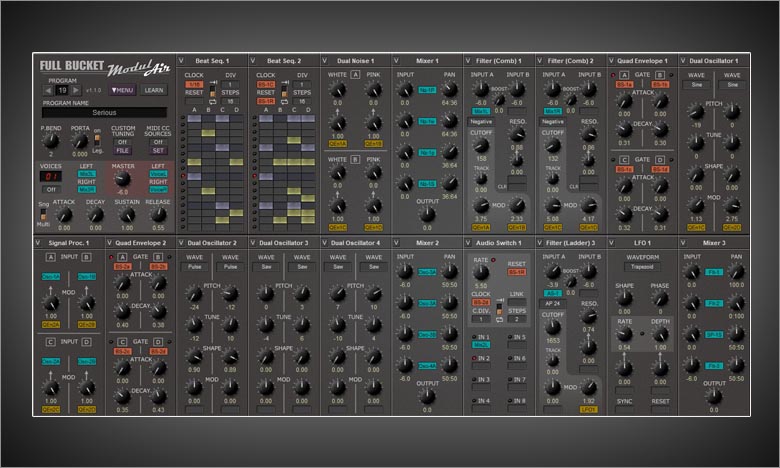Open left WAVE selector in Dual Oscillator 1

point(696,85)
